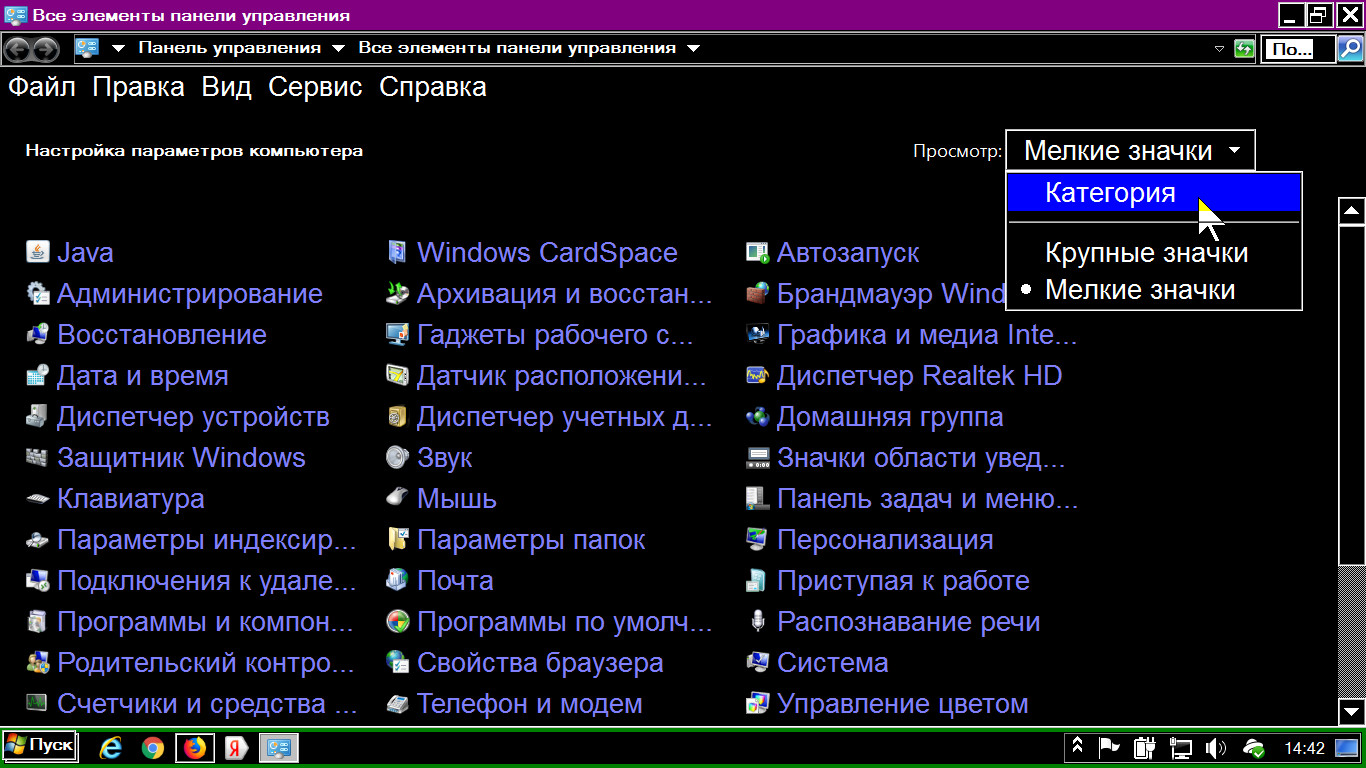1366x768 pixels.
Task: Open the Вид menu
Action: 226,87
